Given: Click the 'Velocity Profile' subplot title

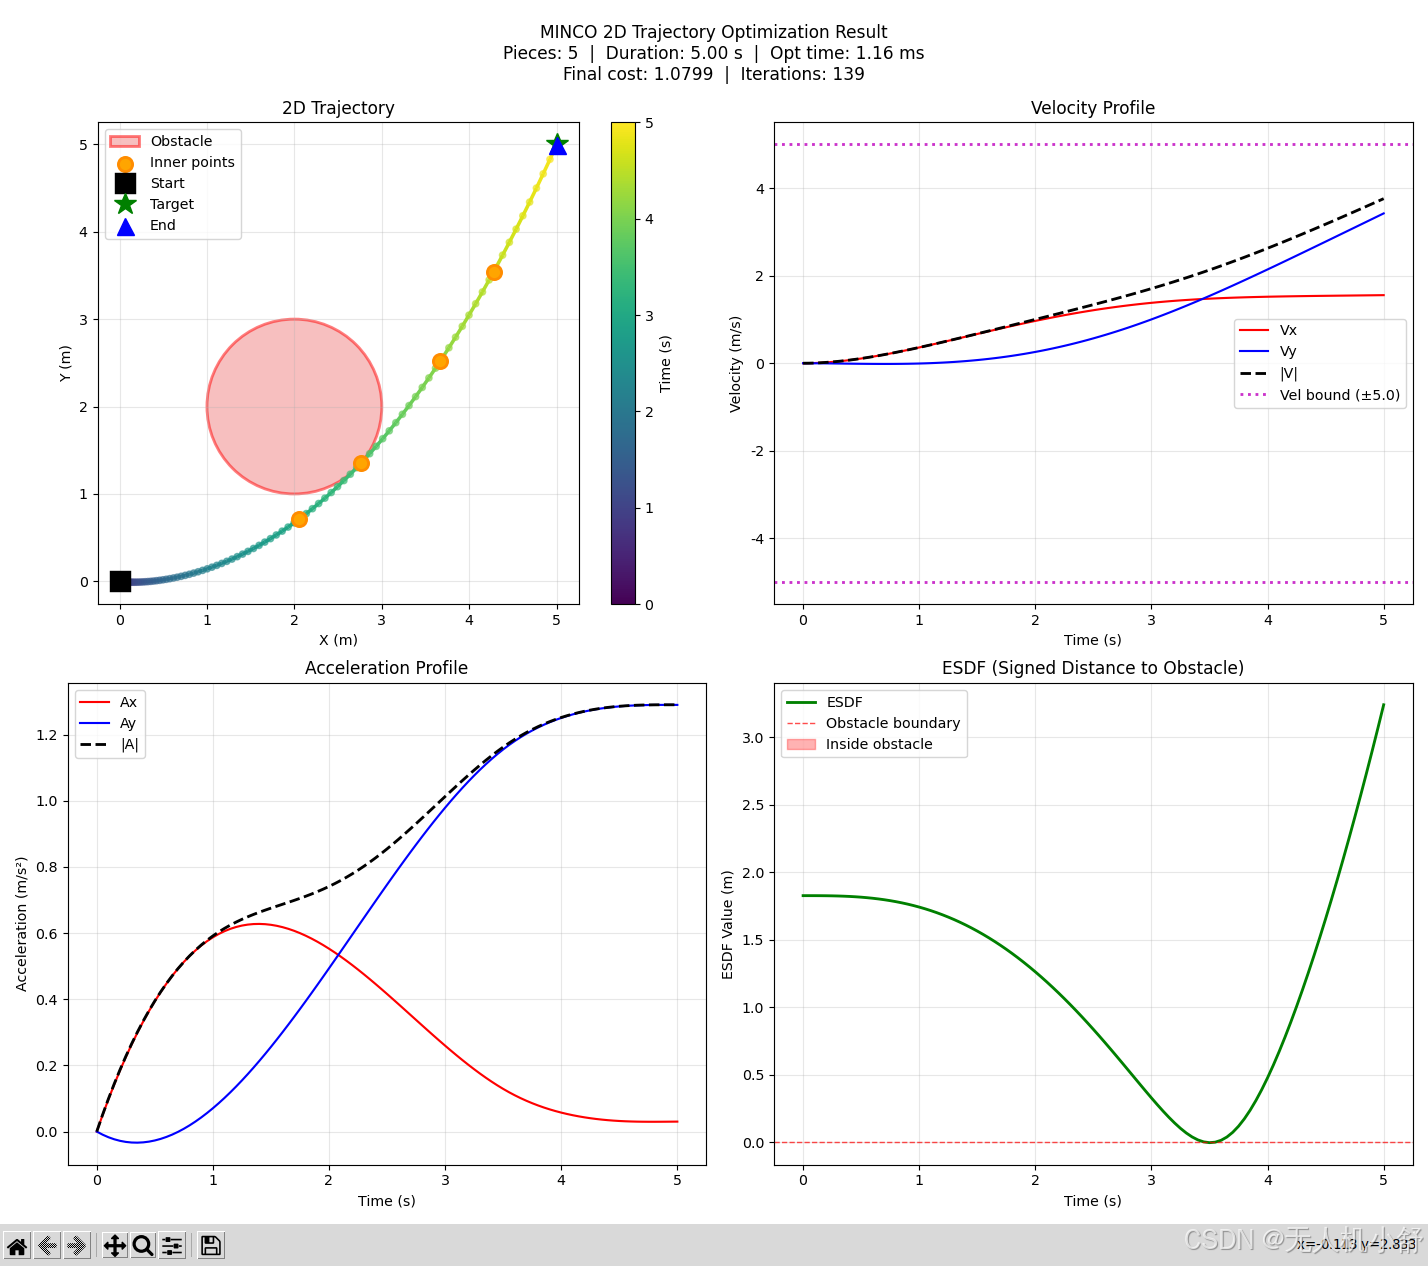Looking at the screenshot, I should point(1093,108).
